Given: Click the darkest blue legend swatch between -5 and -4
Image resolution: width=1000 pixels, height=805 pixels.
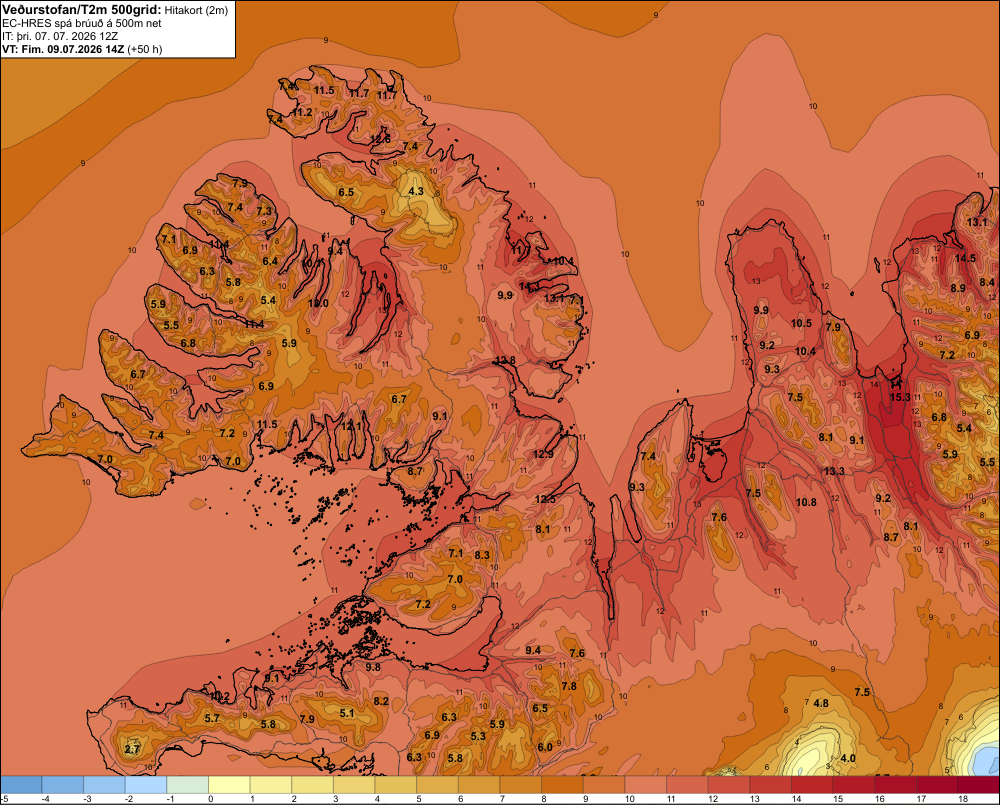Looking at the screenshot, I should (x=22, y=785).
